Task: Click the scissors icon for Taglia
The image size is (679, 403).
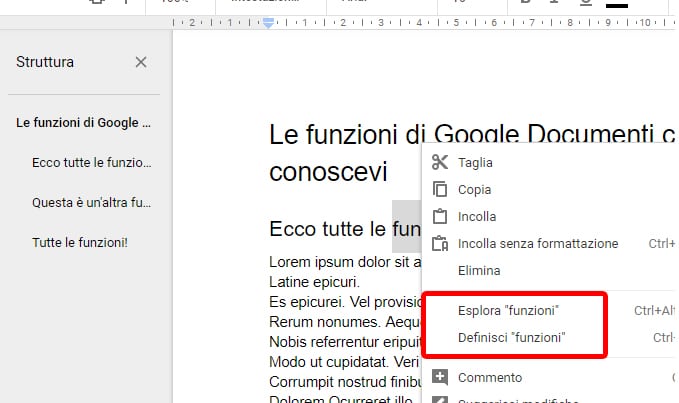Action: (x=439, y=162)
